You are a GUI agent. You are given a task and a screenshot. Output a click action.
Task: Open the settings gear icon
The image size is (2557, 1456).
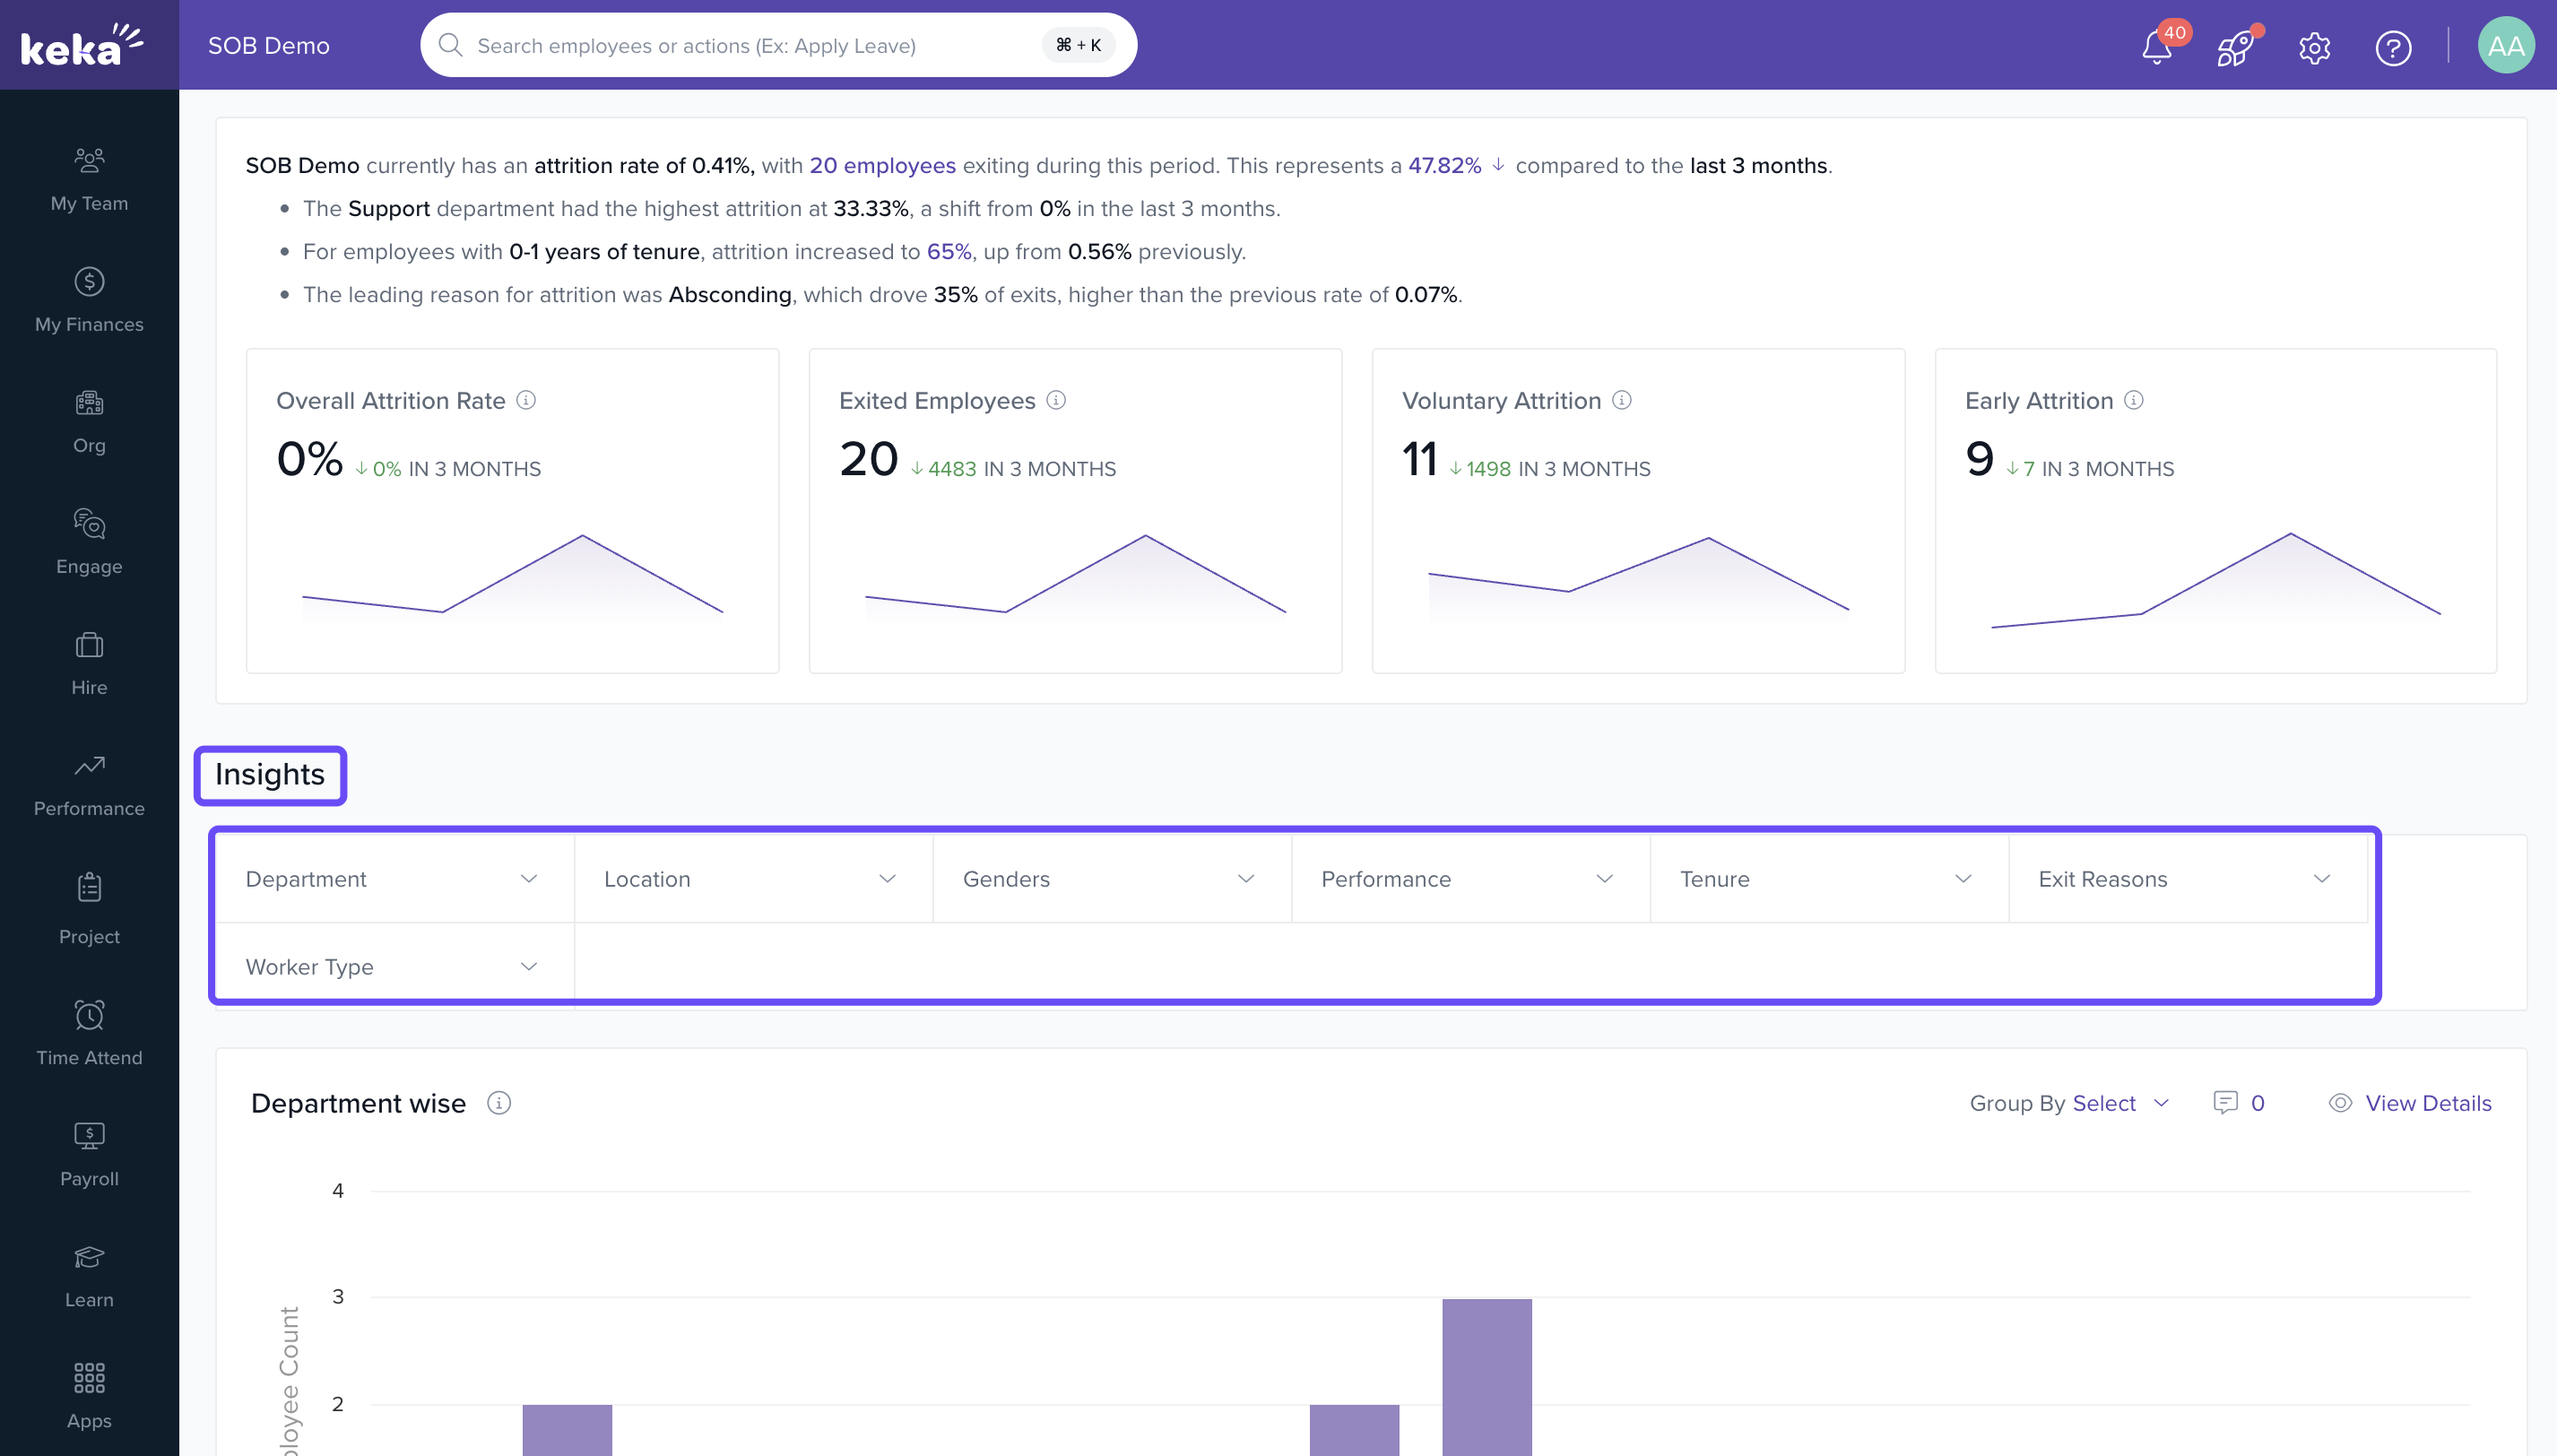point(2314,47)
